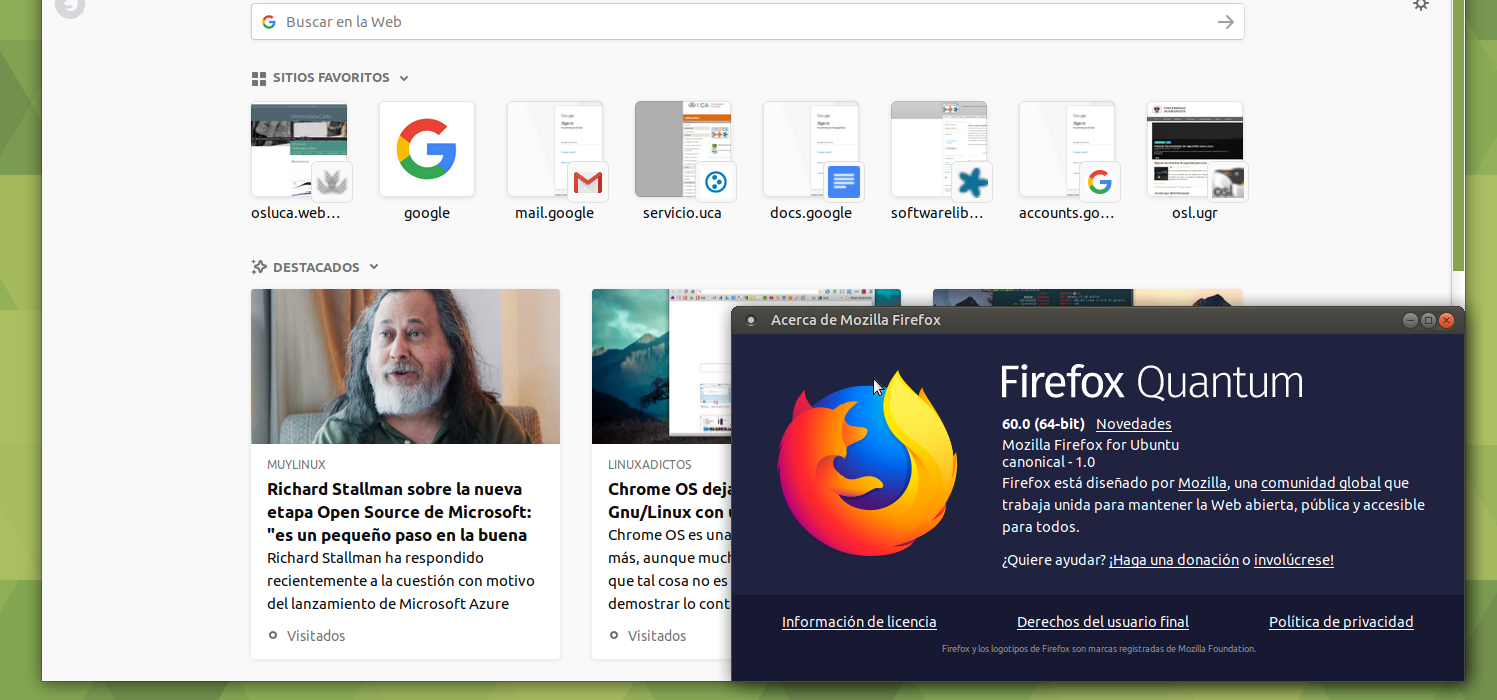Click the Gmail envelope icon on mail.google tile

point(588,182)
